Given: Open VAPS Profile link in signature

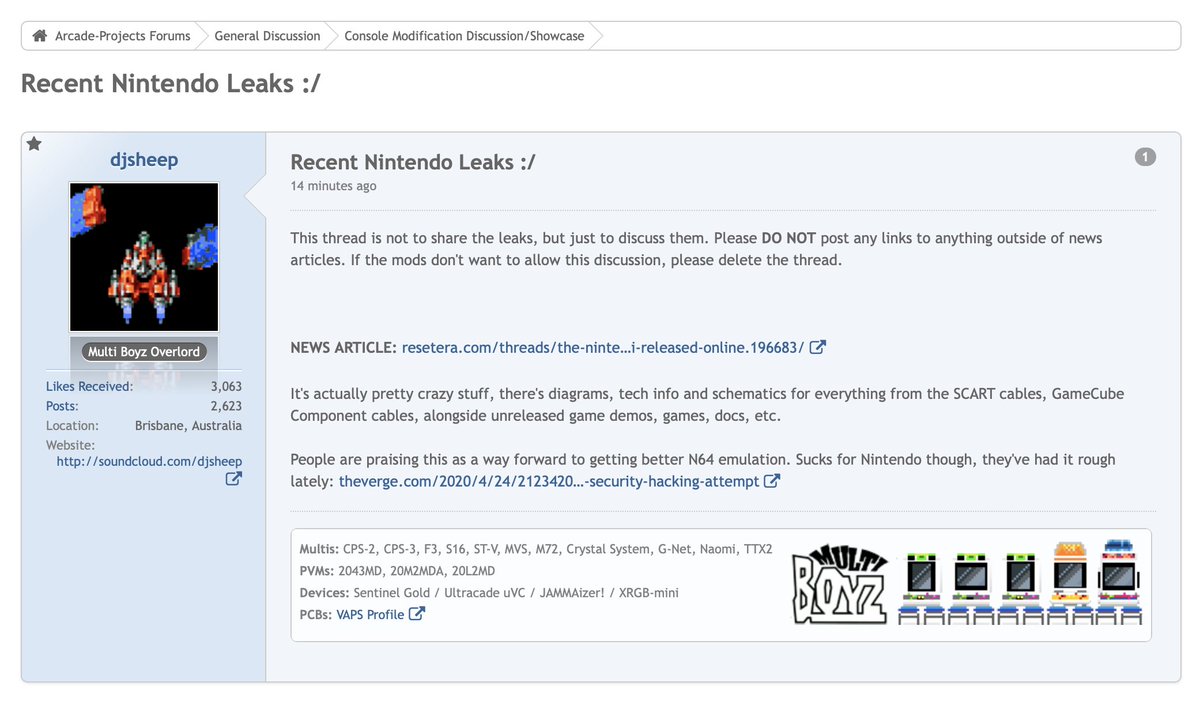Looking at the screenshot, I should [370, 614].
